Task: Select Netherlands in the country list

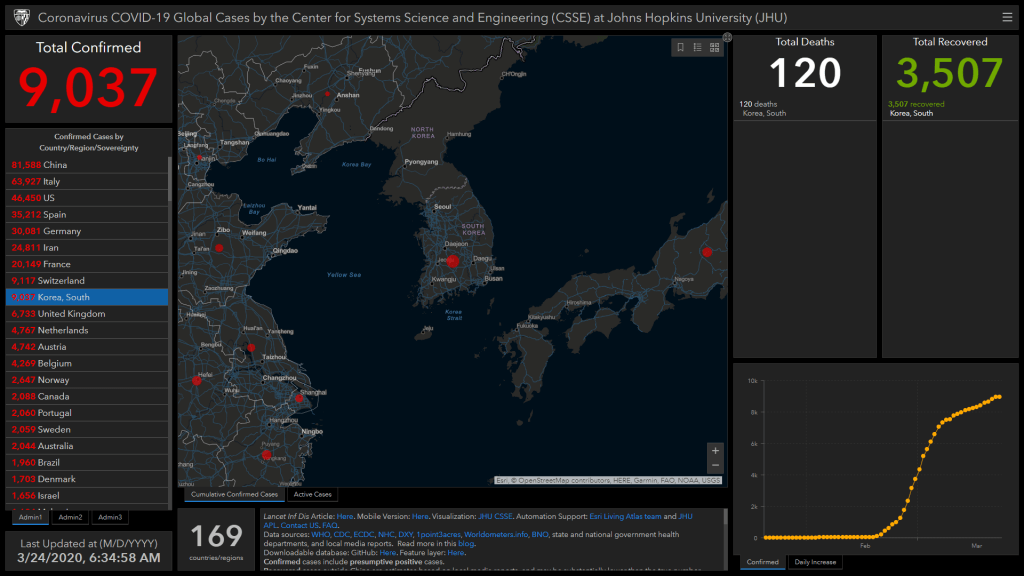Action: [87, 330]
